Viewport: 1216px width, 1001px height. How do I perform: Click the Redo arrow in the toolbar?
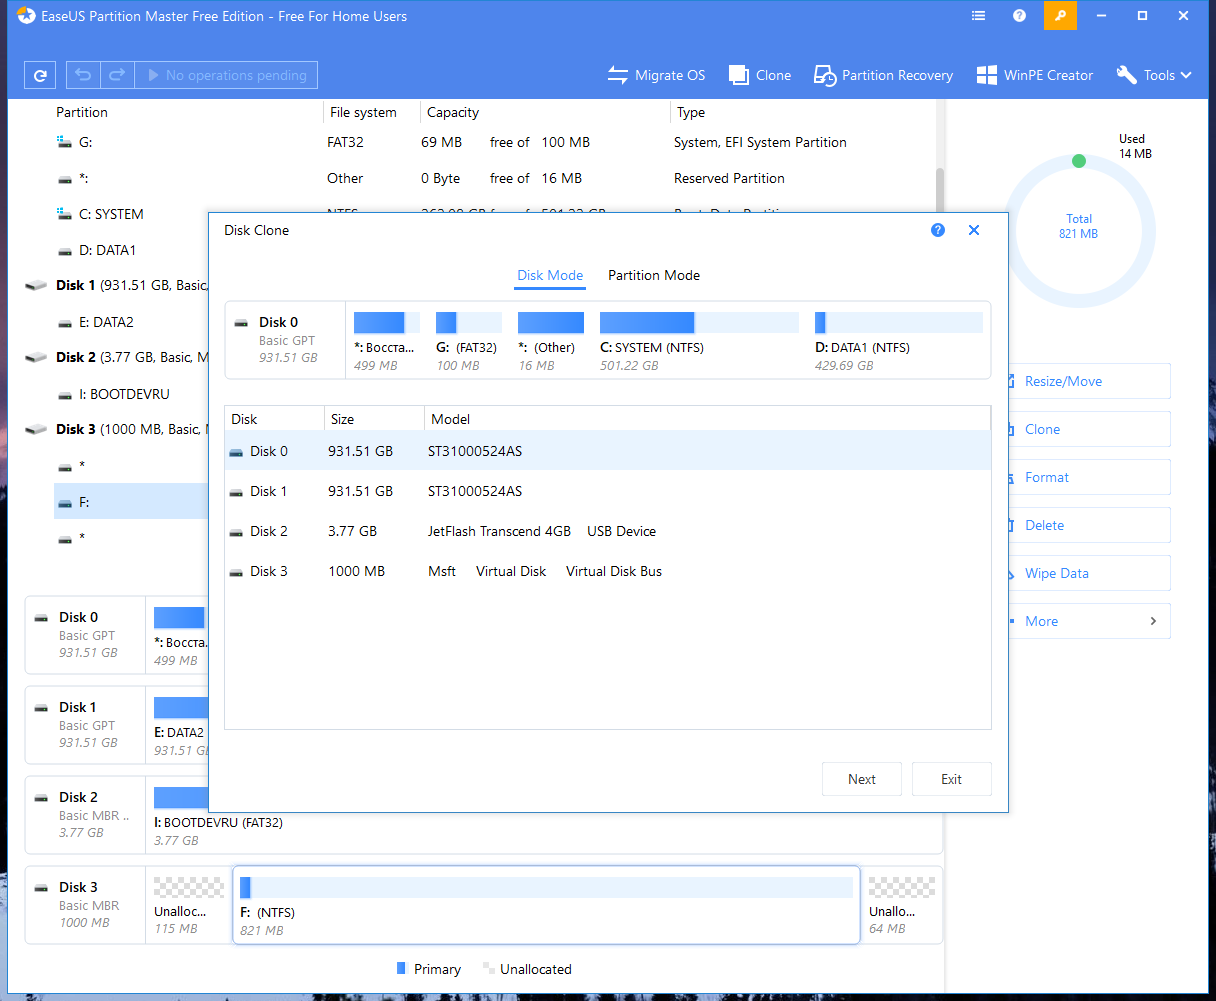point(116,75)
